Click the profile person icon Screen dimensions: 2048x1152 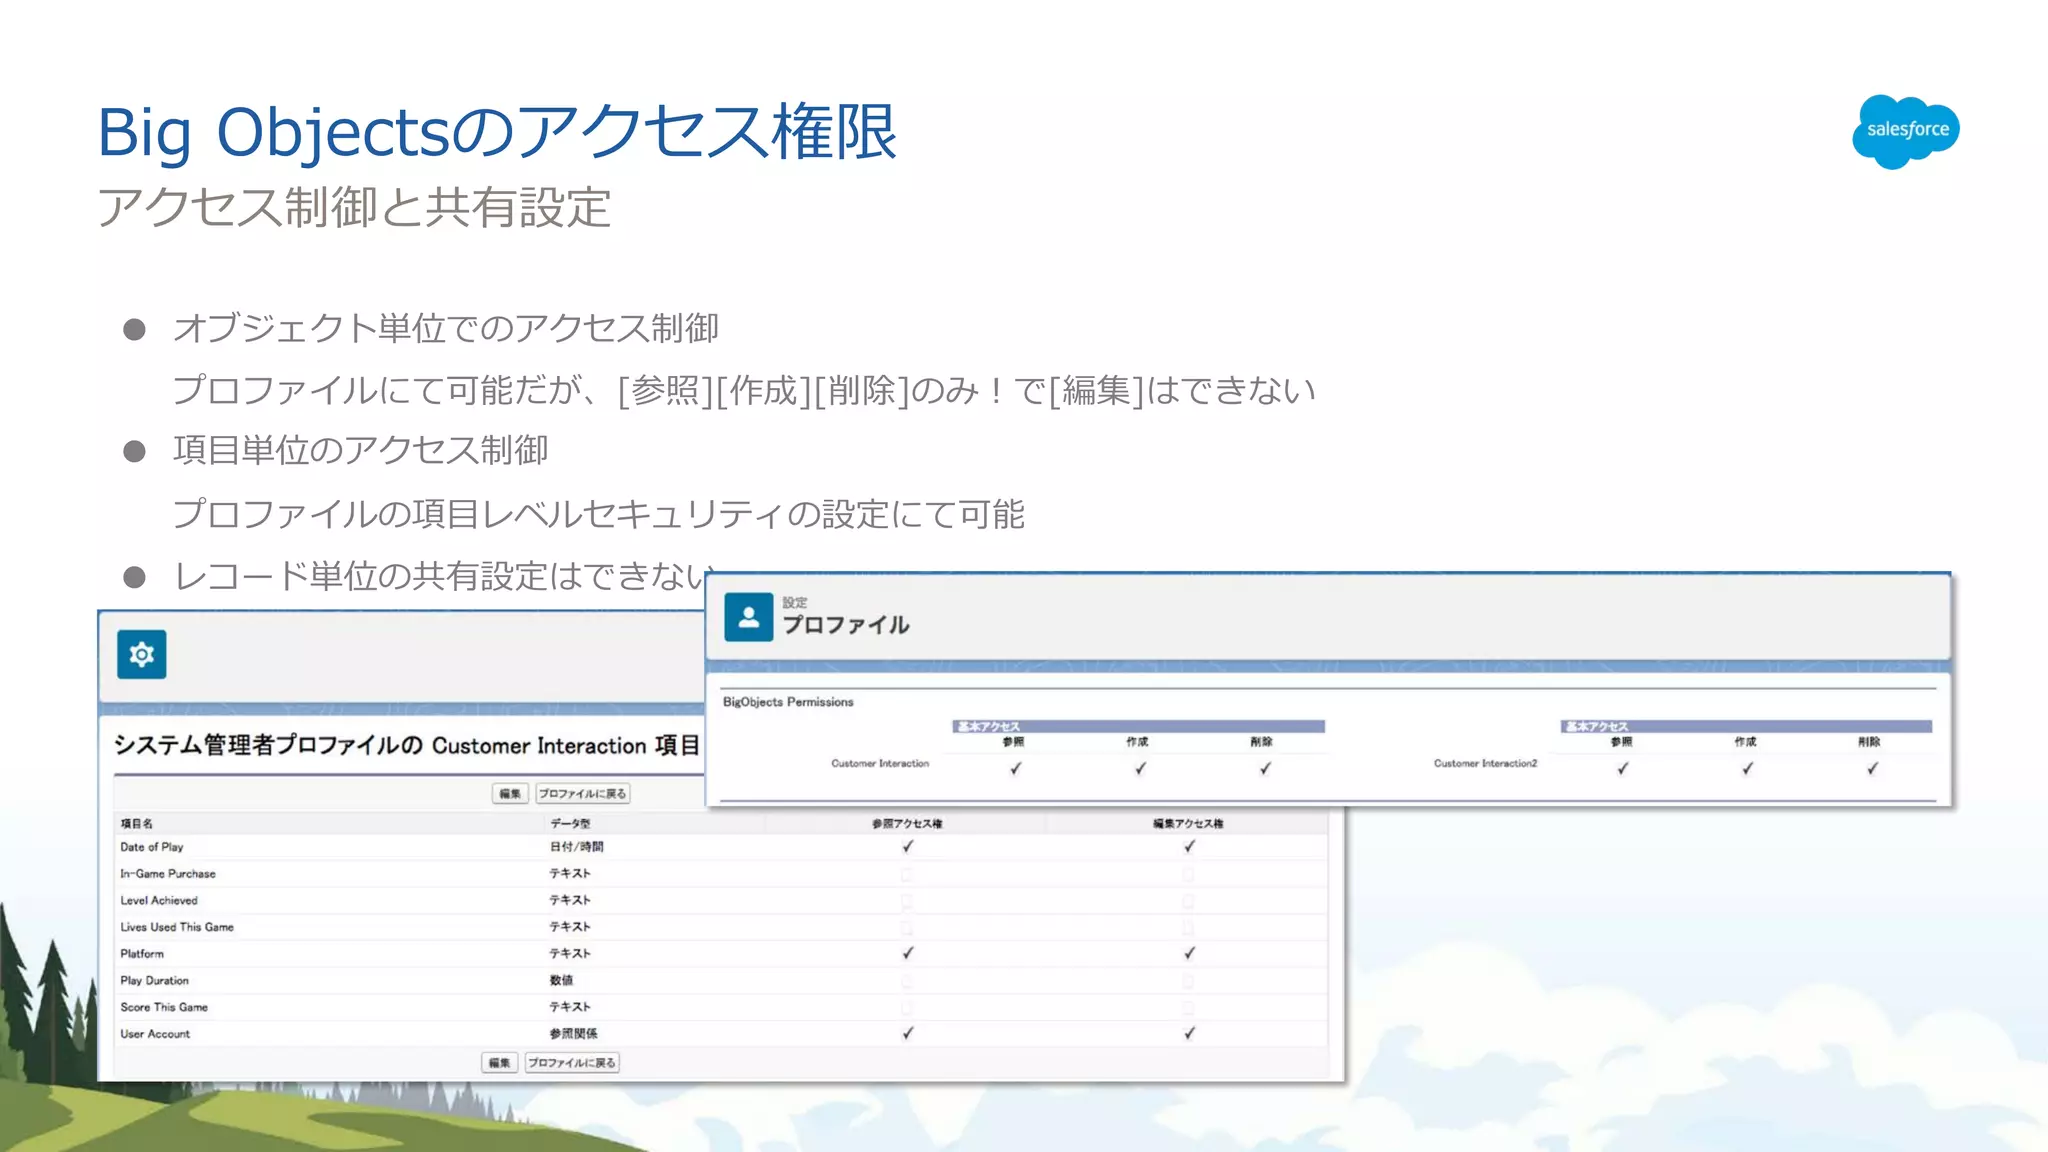tap(748, 617)
